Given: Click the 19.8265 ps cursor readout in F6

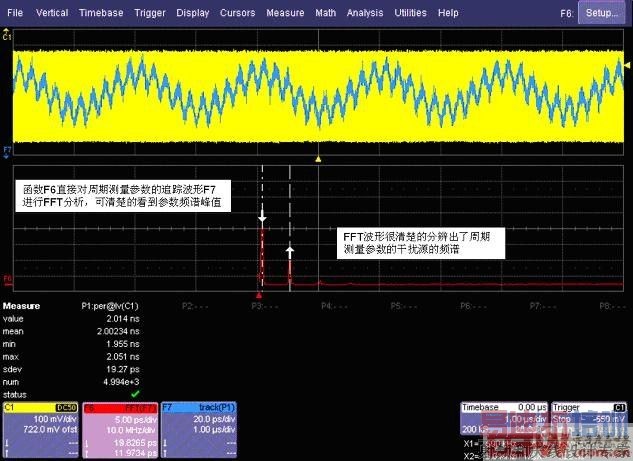Looking at the screenshot, I should click(135, 443).
